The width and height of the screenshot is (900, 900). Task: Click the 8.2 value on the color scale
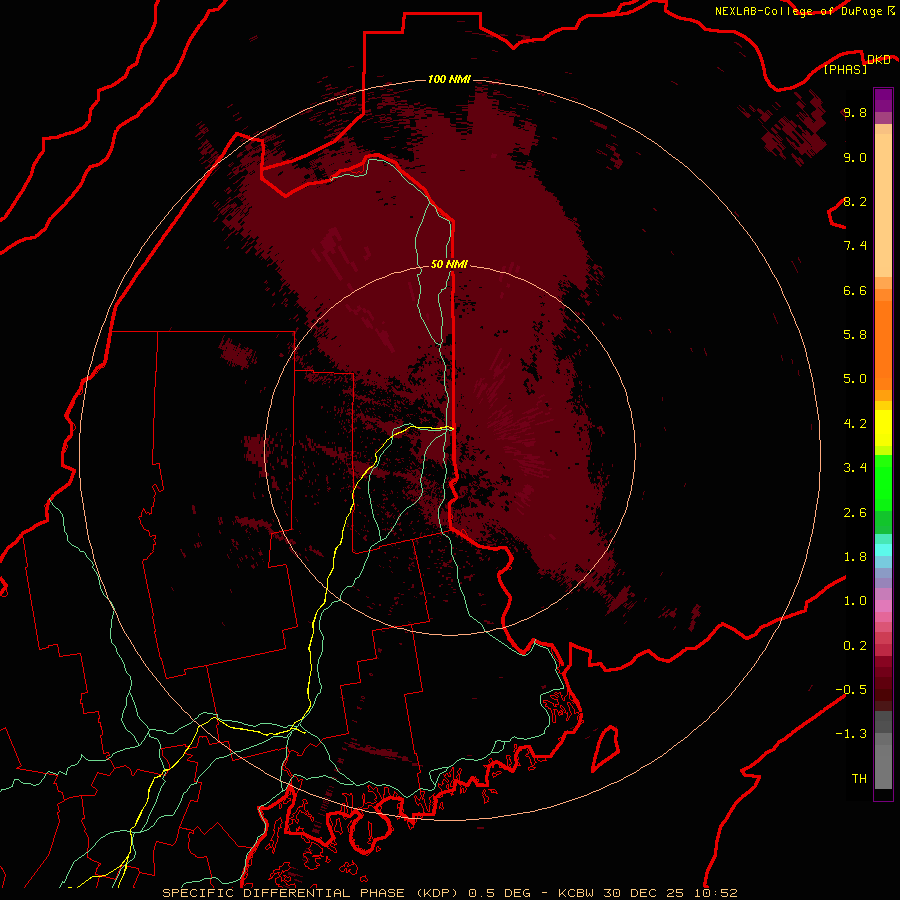tap(855, 201)
